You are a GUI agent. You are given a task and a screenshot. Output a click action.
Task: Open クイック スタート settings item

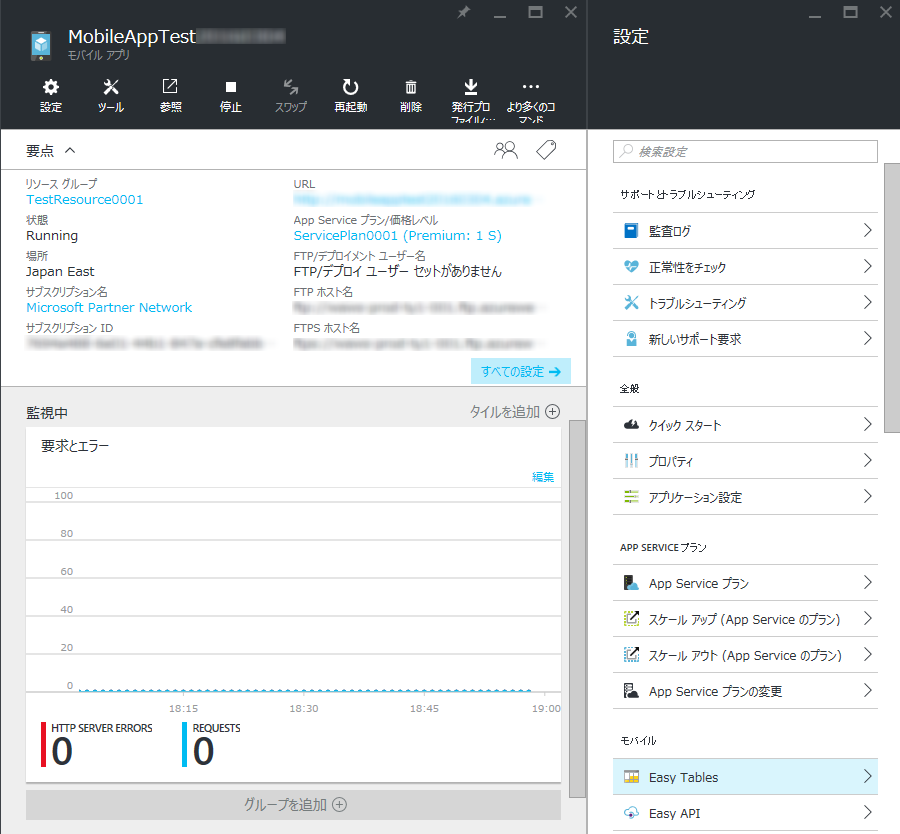pos(745,425)
